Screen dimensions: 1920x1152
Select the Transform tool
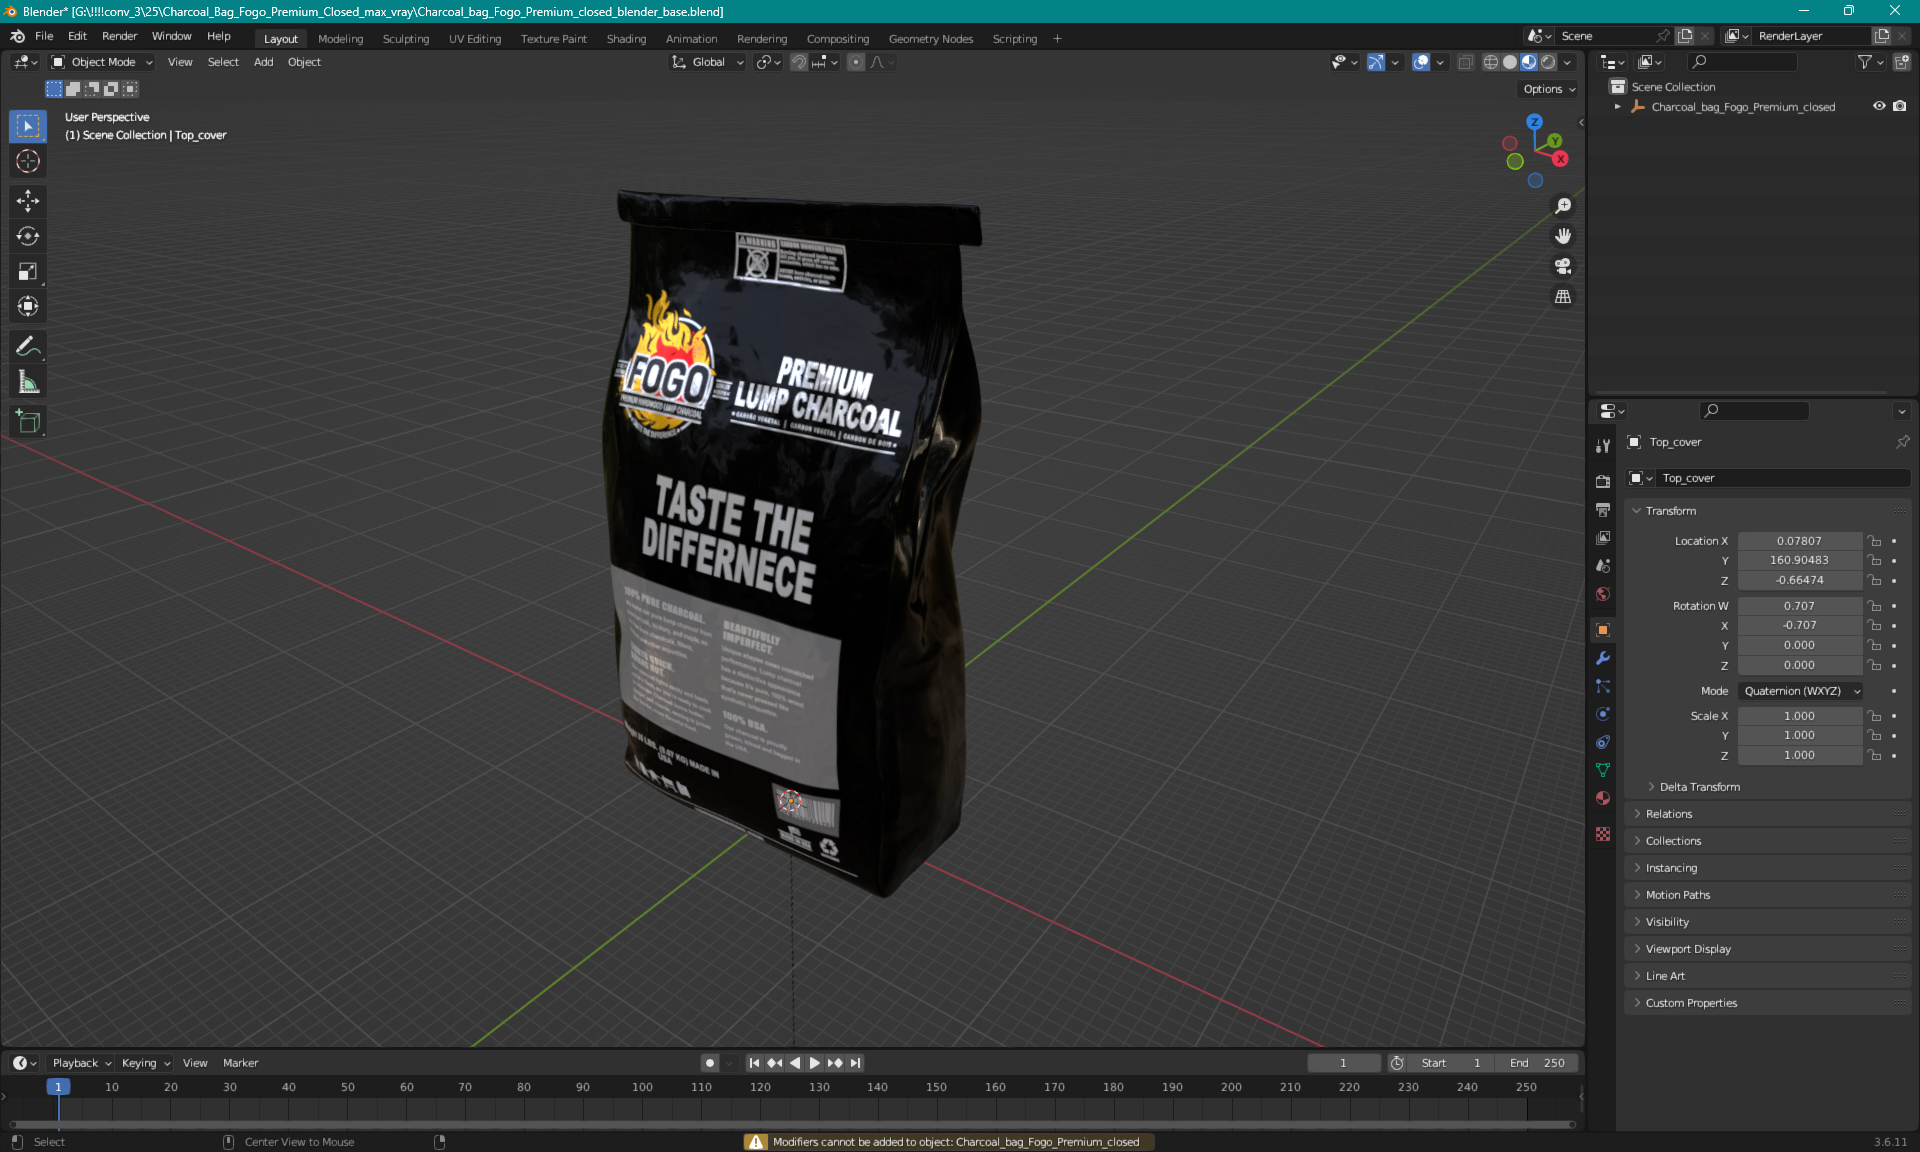(28, 306)
